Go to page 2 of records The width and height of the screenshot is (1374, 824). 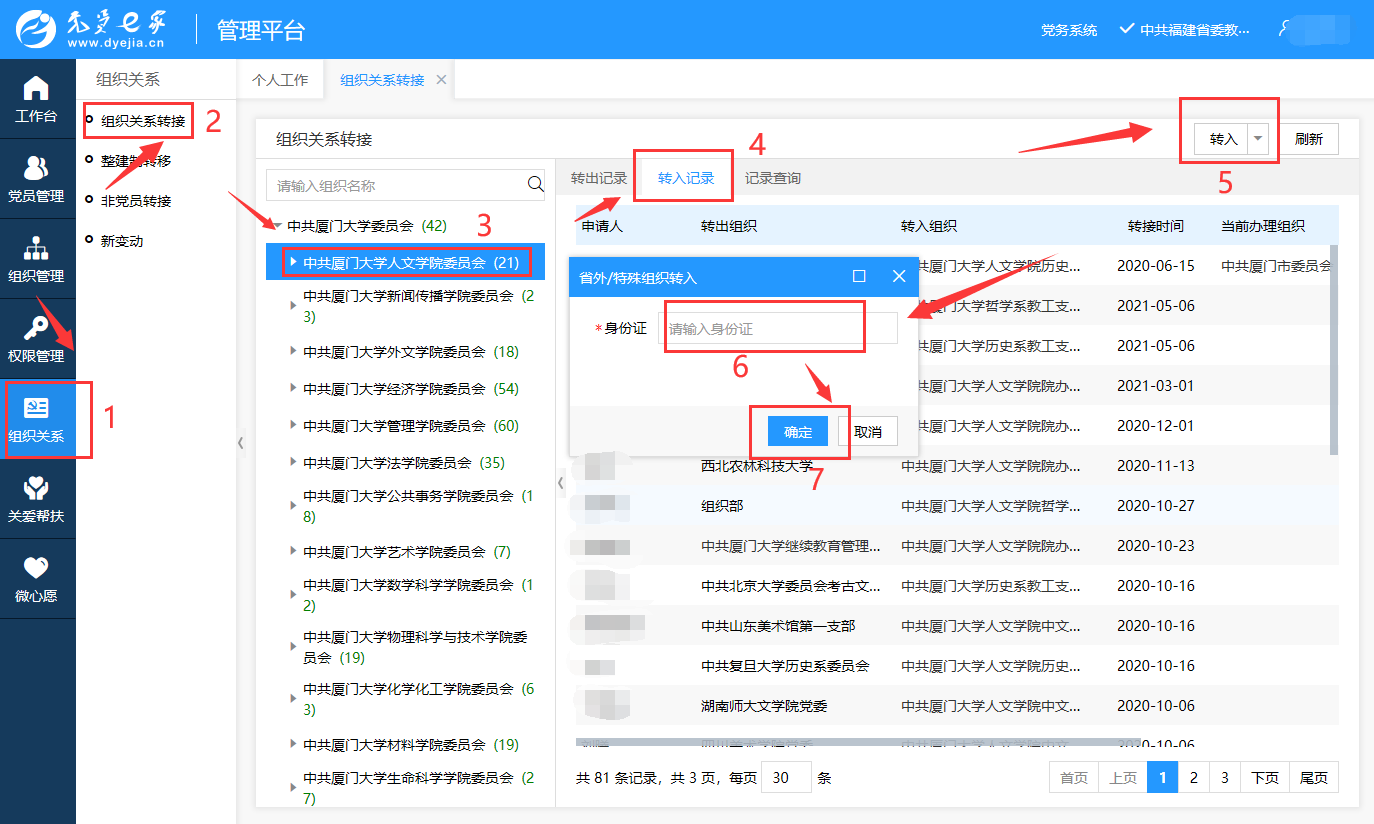click(x=1193, y=778)
